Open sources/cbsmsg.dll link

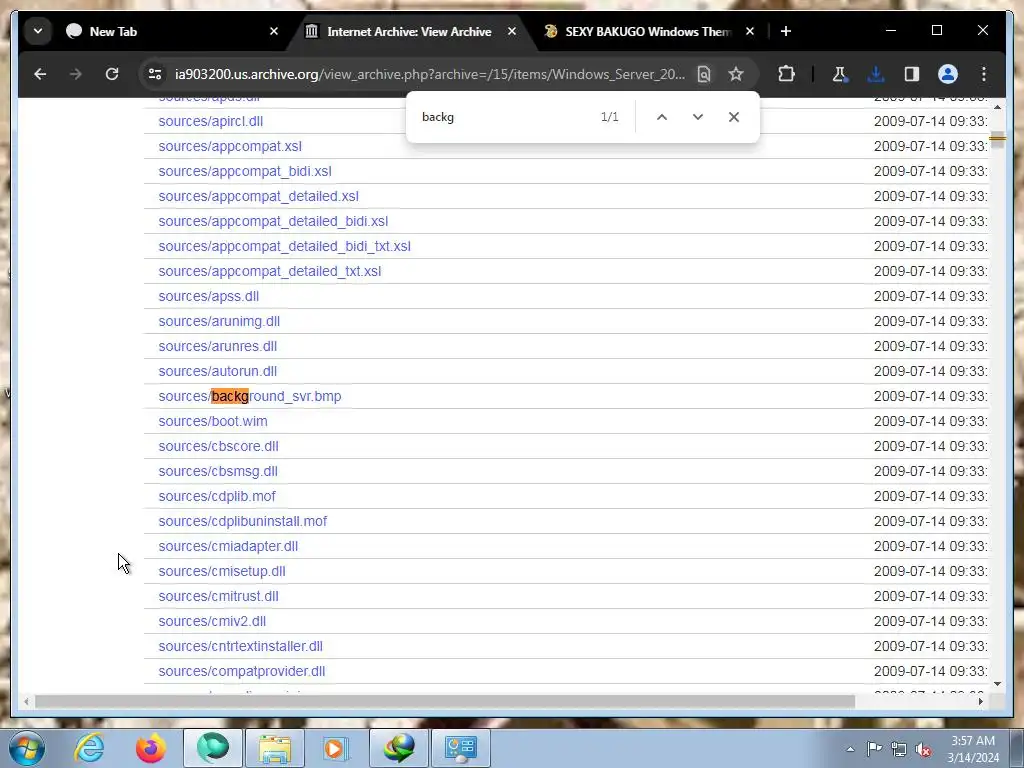pyautogui.click(x=217, y=472)
